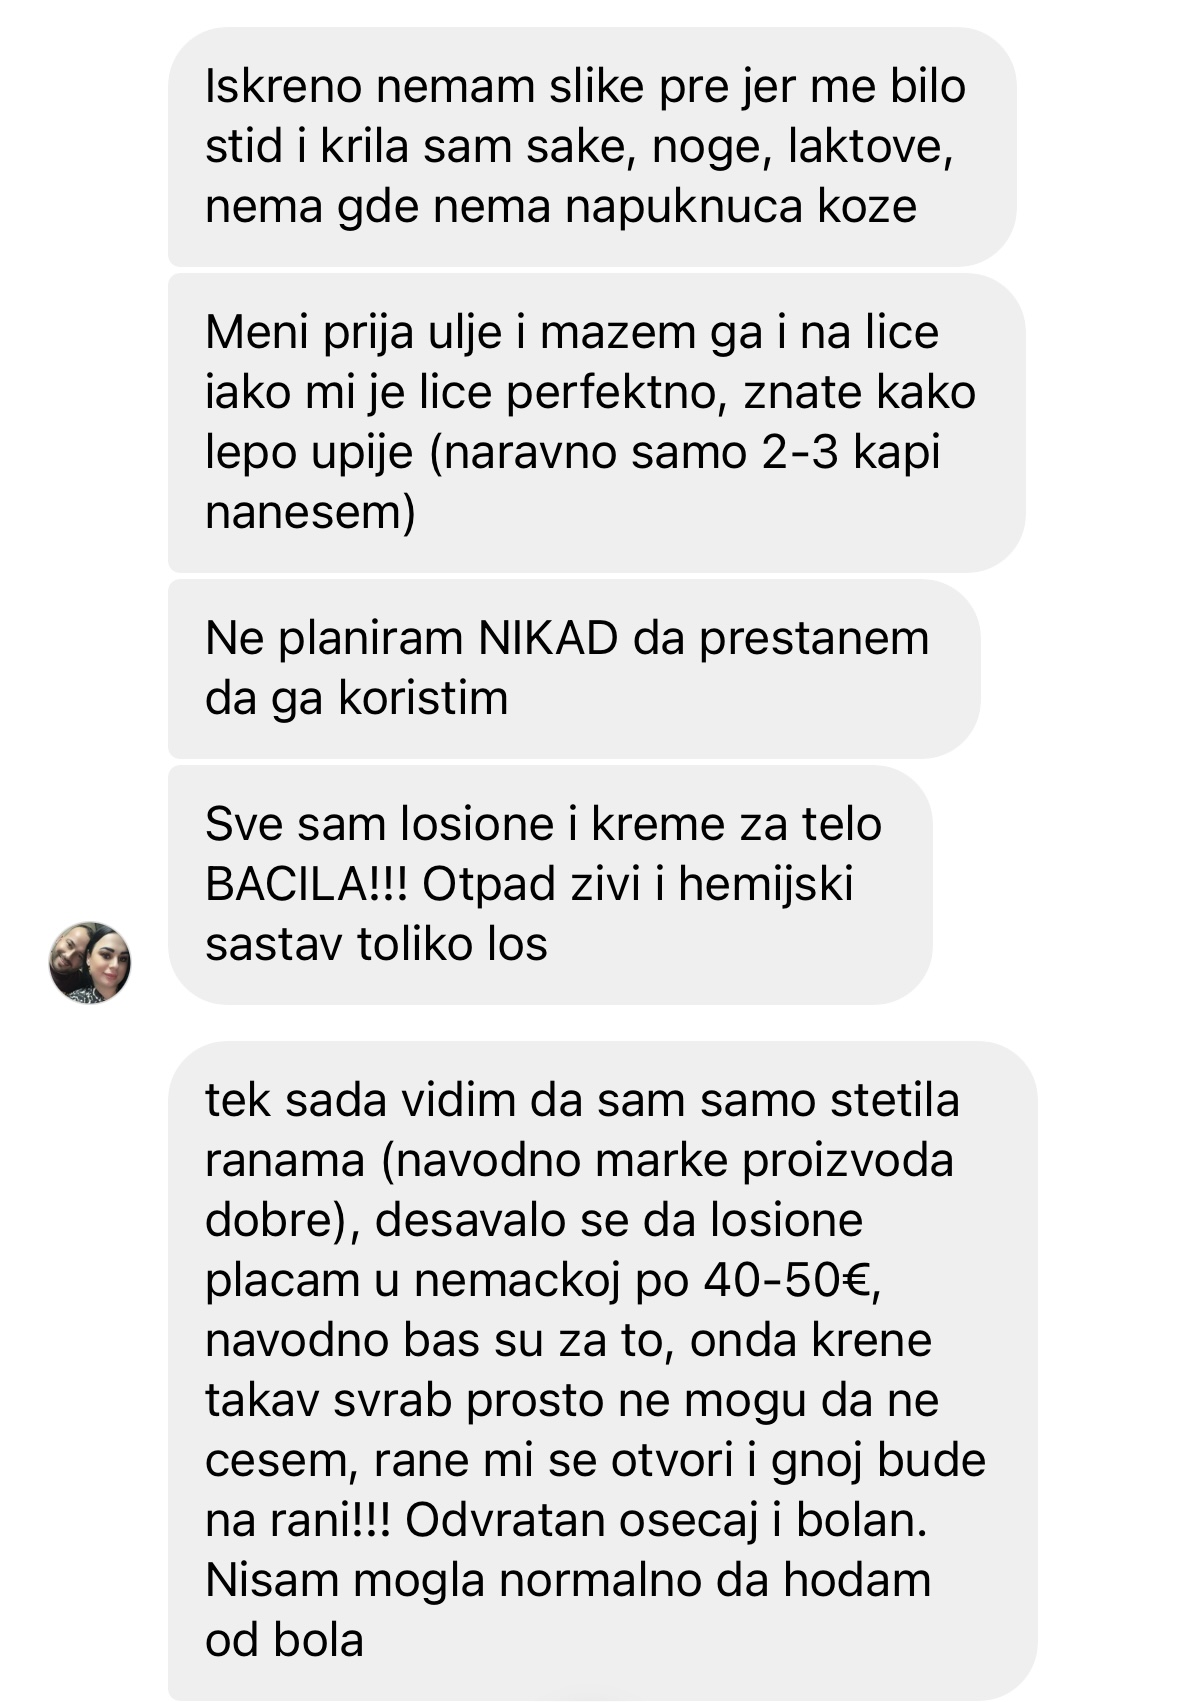1179x1702 pixels.
Task: Open the sender's profile picture avatar
Action: click(90, 962)
